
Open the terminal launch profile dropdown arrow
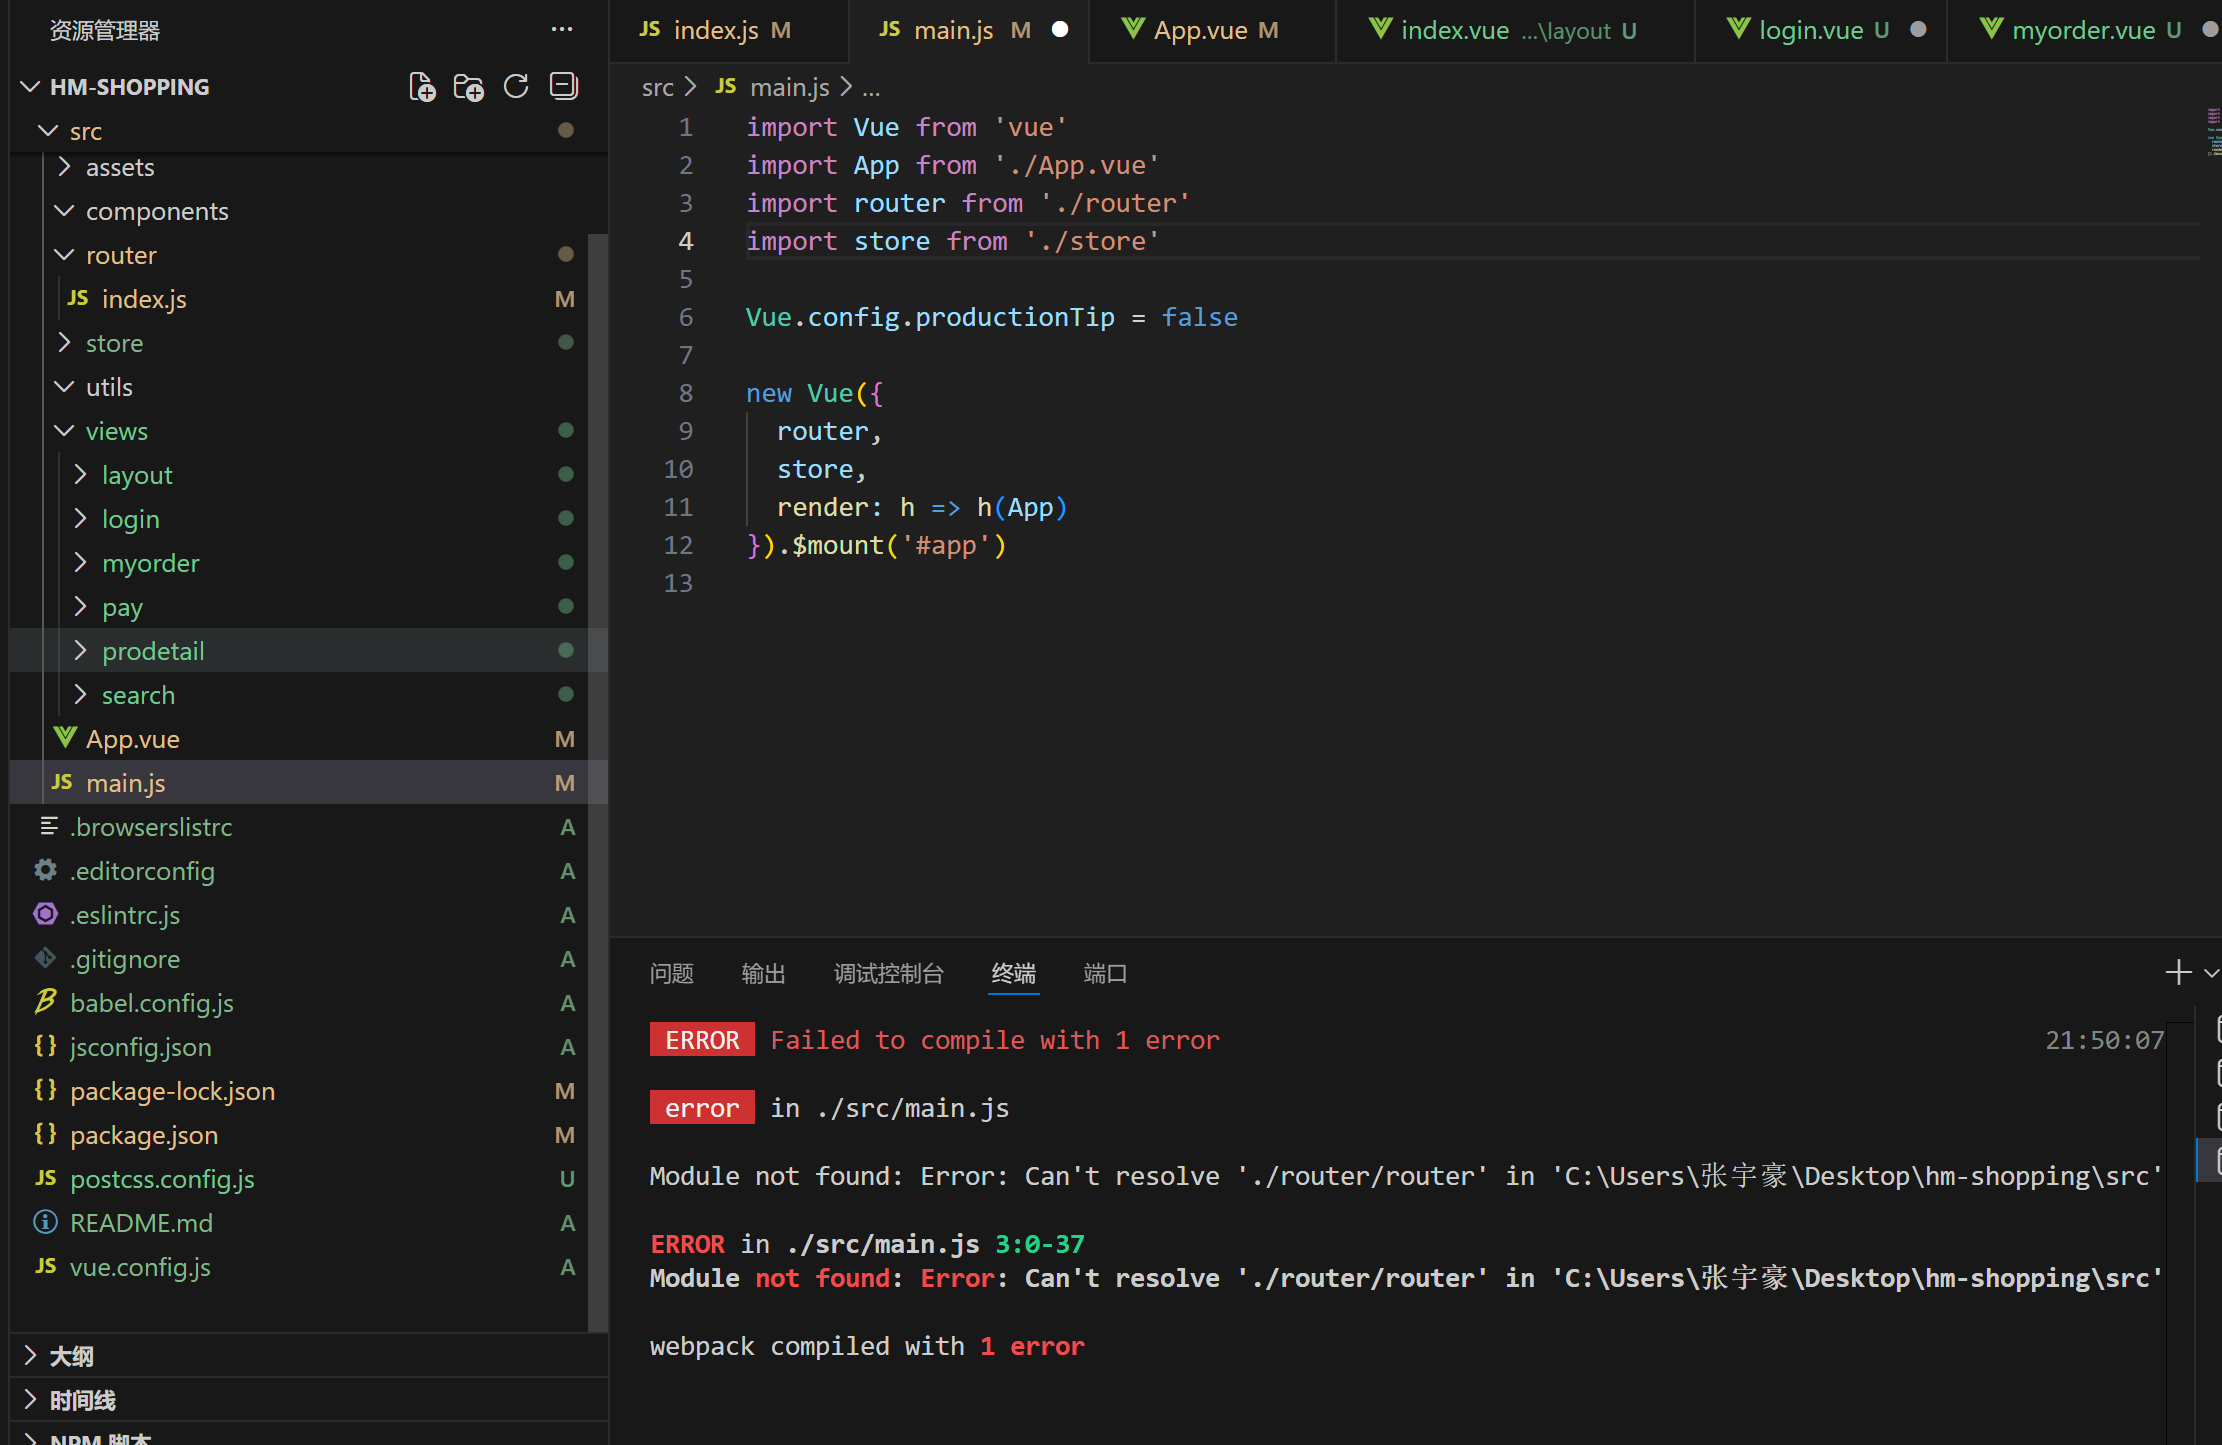point(2211,972)
